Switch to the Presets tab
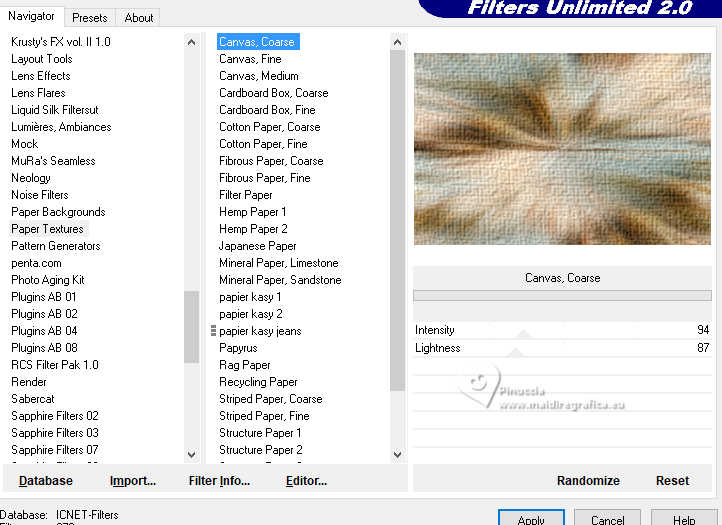The width and height of the screenshot is (722, 525). pos(89,18)
